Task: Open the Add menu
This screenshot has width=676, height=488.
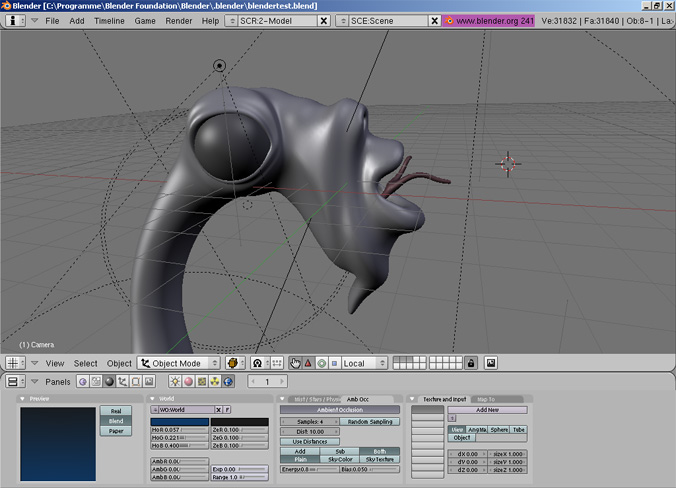Action: point(77,21)
